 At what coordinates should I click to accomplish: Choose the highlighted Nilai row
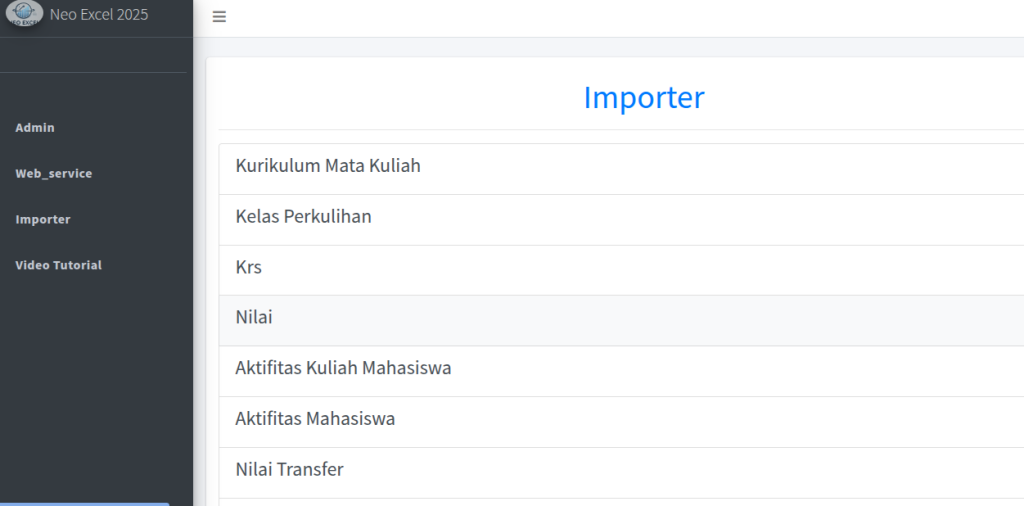tap(254, 318)
